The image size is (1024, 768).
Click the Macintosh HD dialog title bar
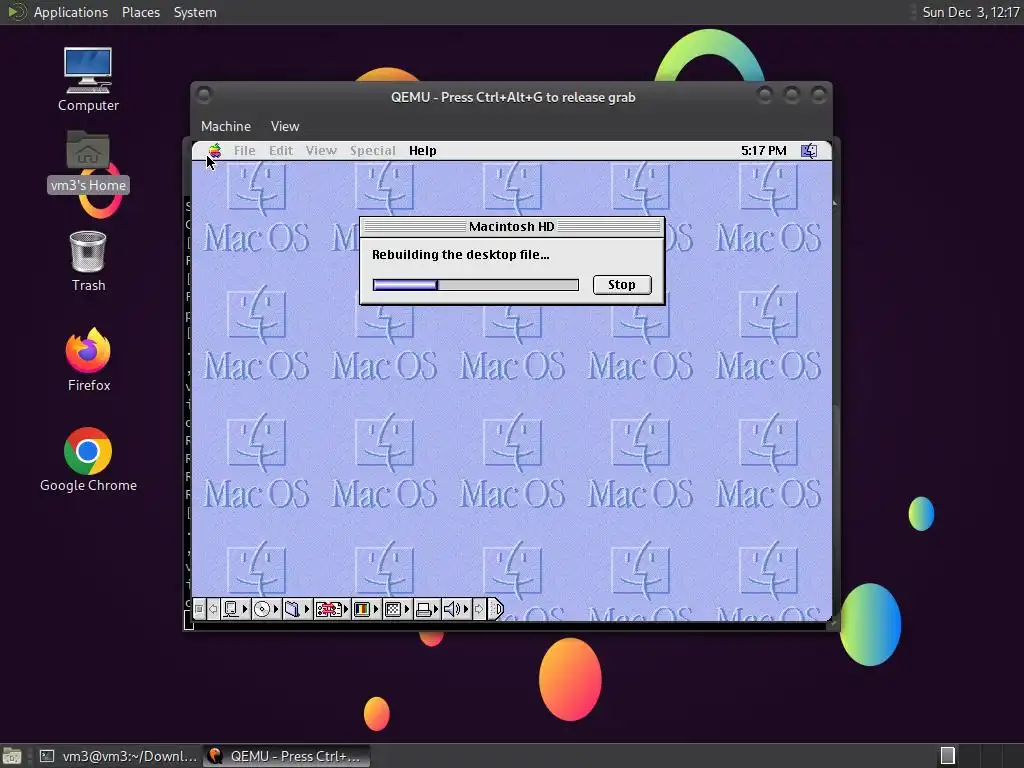point(512,227)
